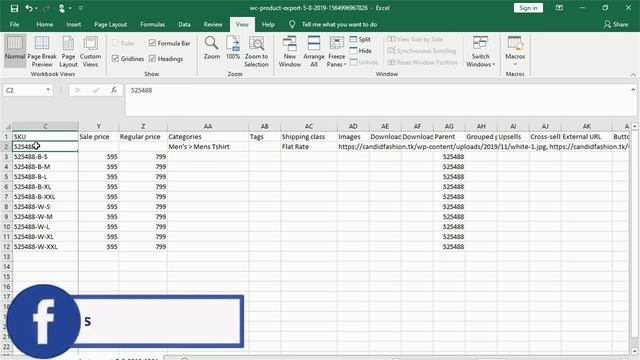This screenshot has width=640, height=360.
Task: Click vertical scrollbar up arrow
Action: 634,127
